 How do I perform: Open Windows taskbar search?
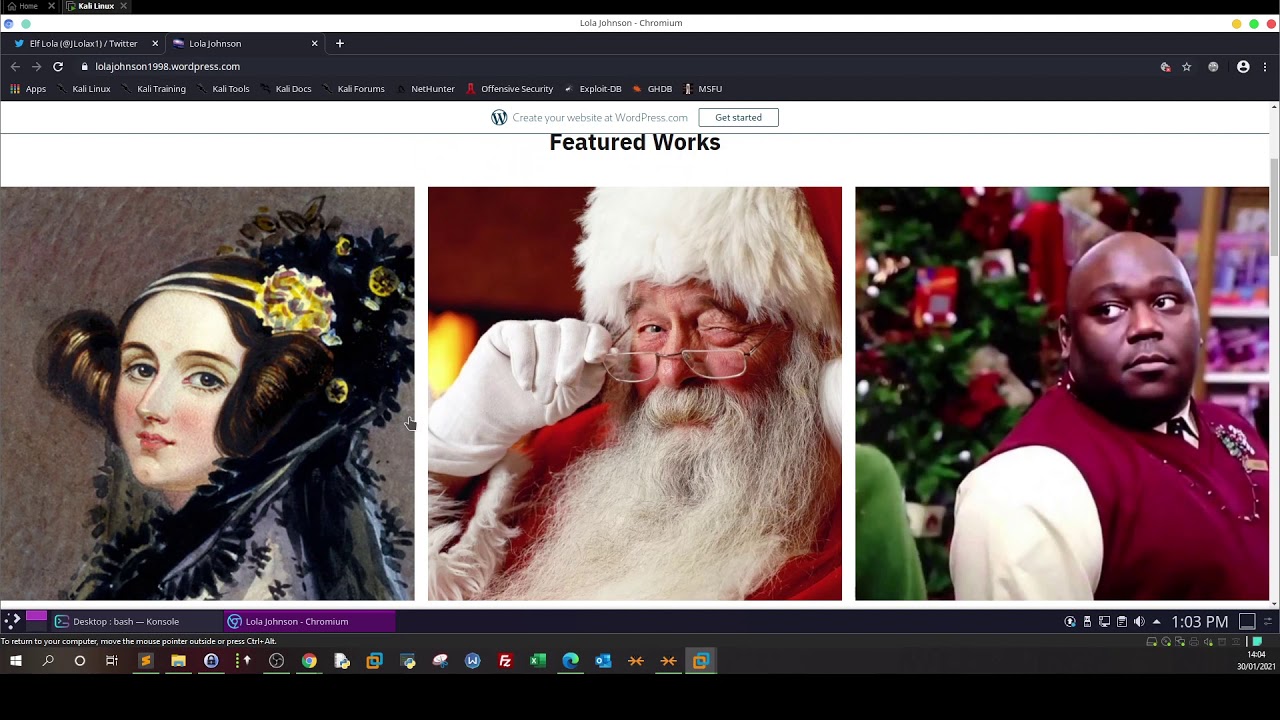[48, 661]
